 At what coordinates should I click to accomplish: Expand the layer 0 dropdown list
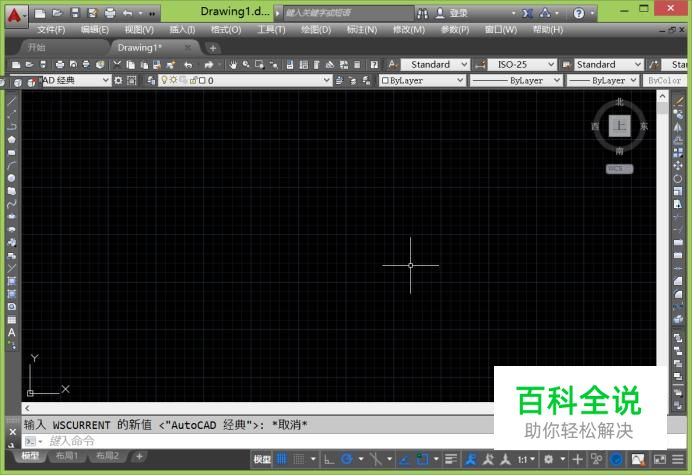326,80
